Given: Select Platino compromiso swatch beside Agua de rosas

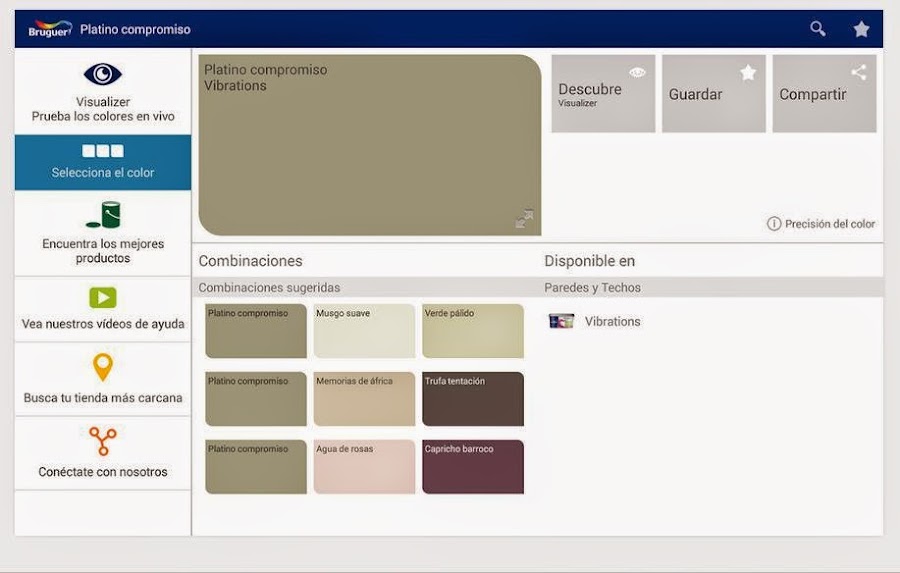Looking at the screenshot, I should pos(256,467).
